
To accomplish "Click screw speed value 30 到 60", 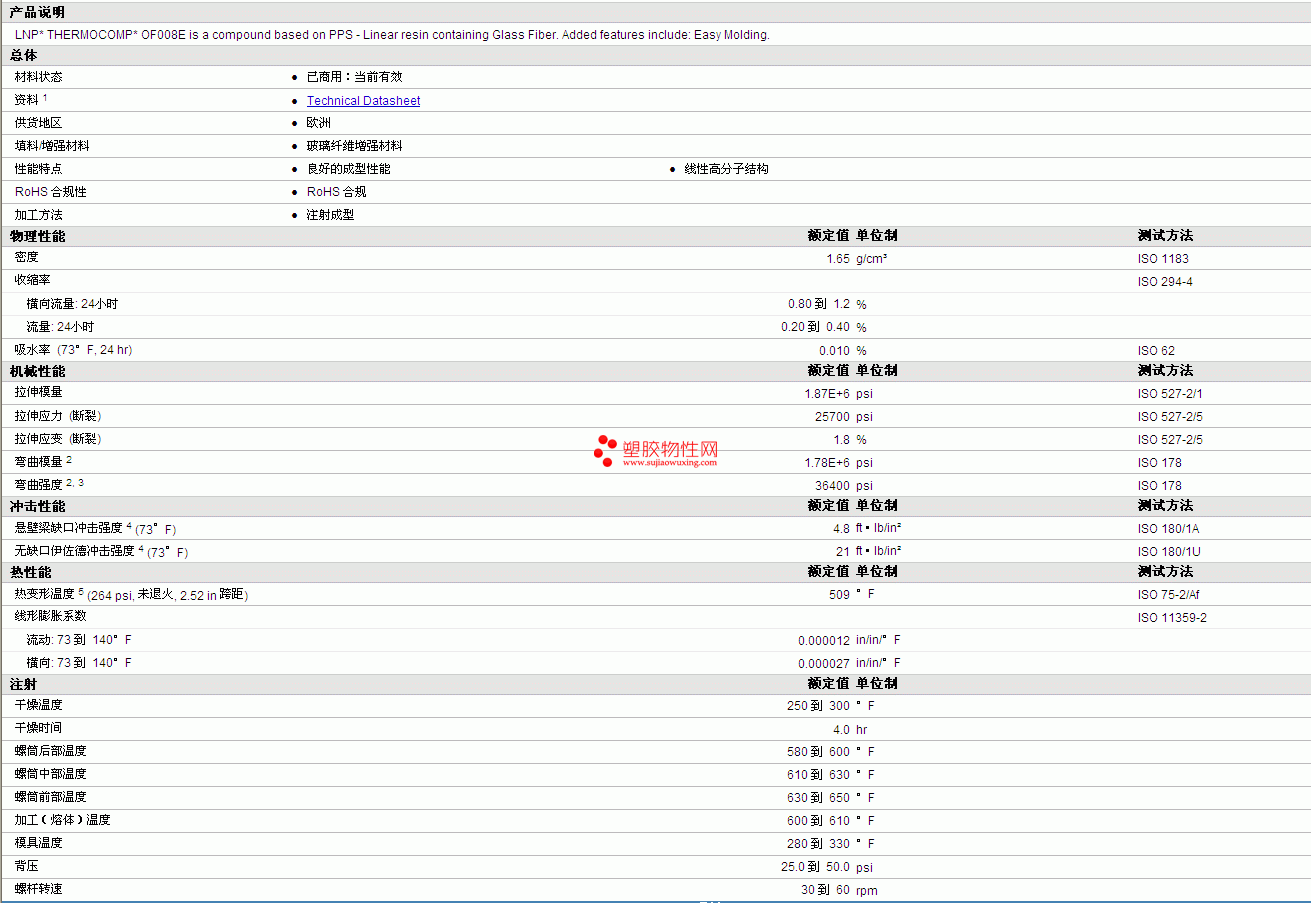I will [825, 890].
